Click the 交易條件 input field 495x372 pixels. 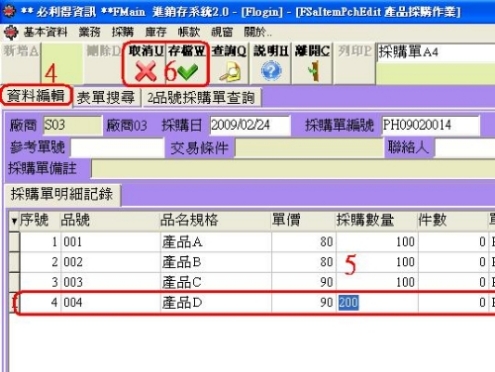pos(309,147)
